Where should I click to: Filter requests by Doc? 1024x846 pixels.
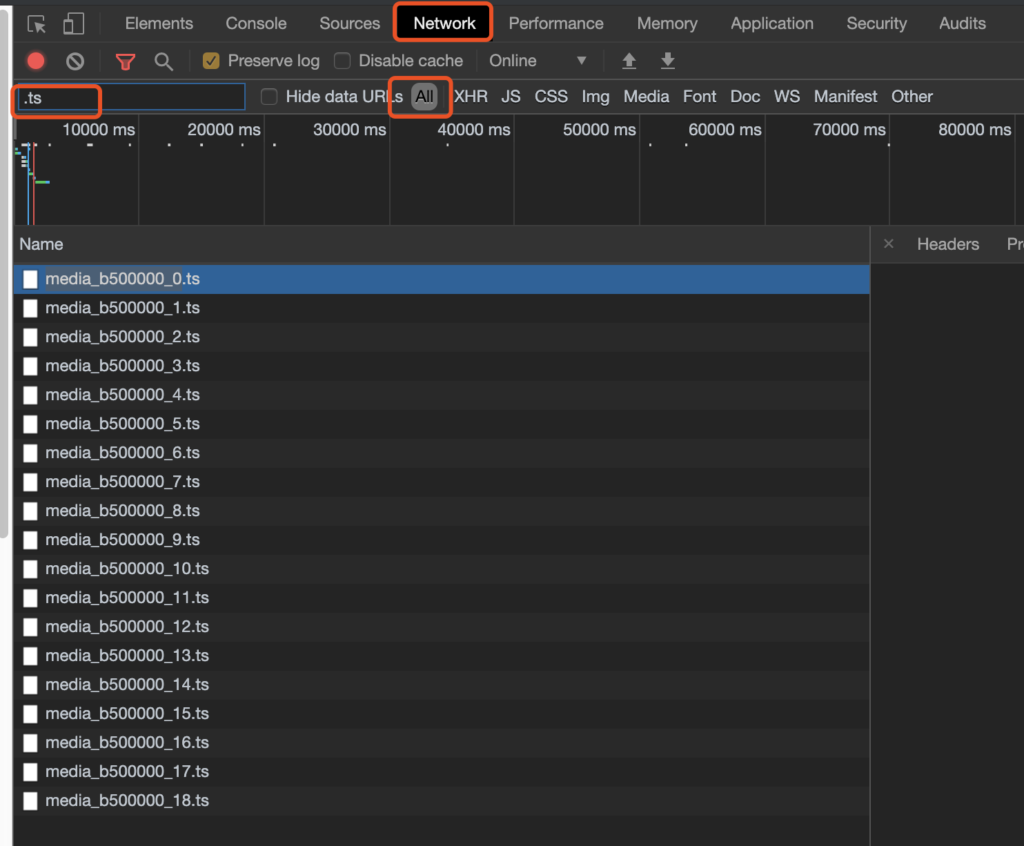tap(744, 97)
